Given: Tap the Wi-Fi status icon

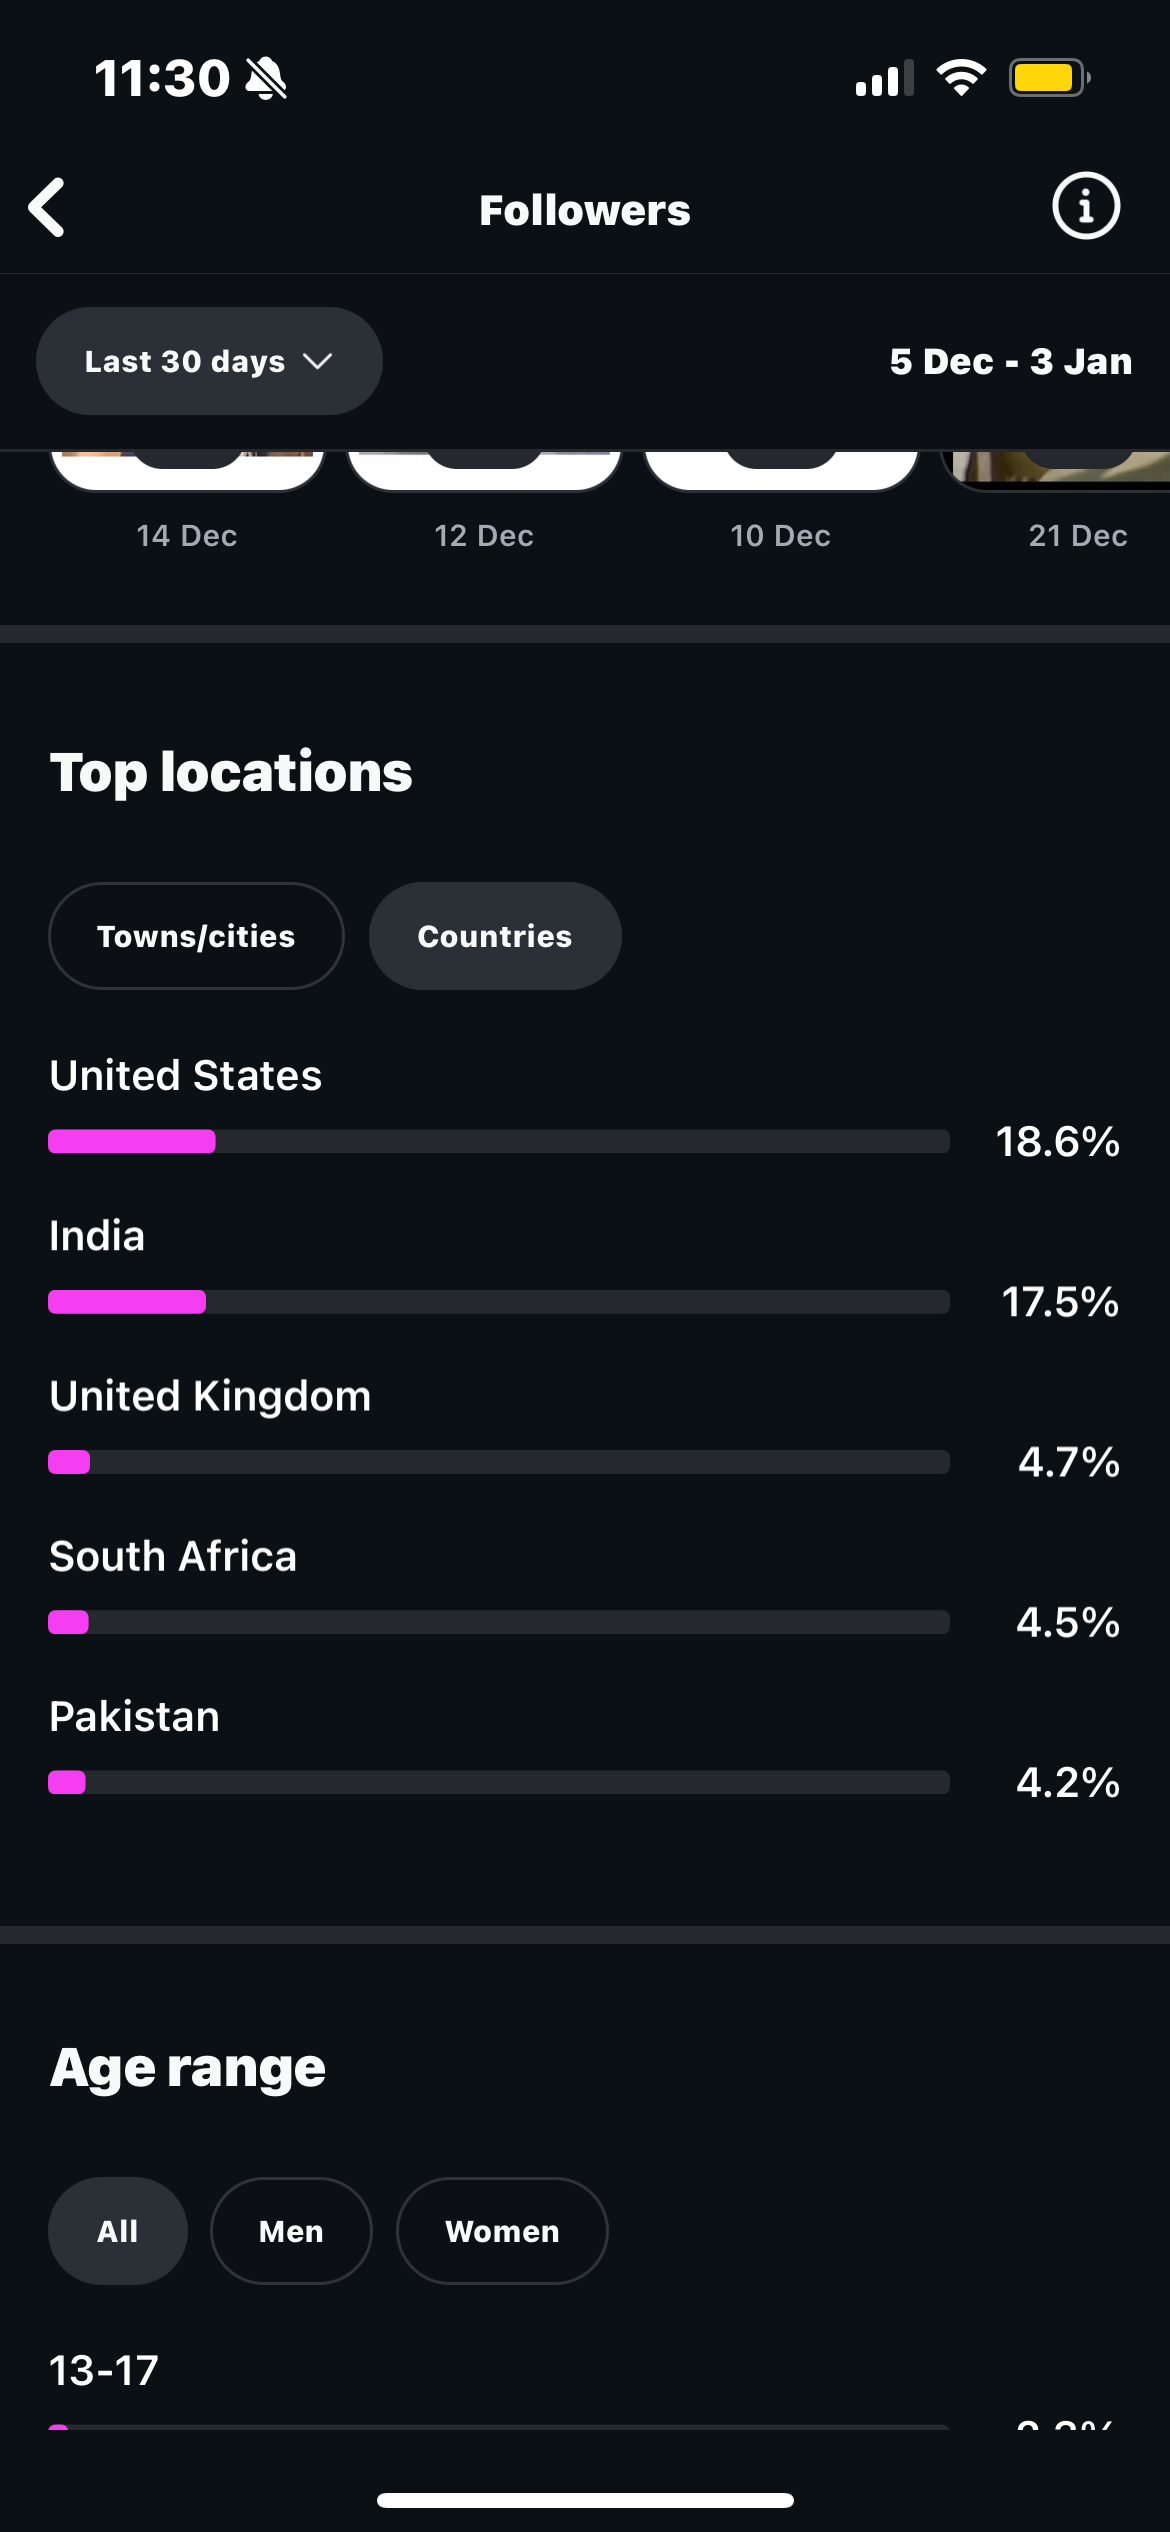Looking at the screenshot, I should point(961,78).
